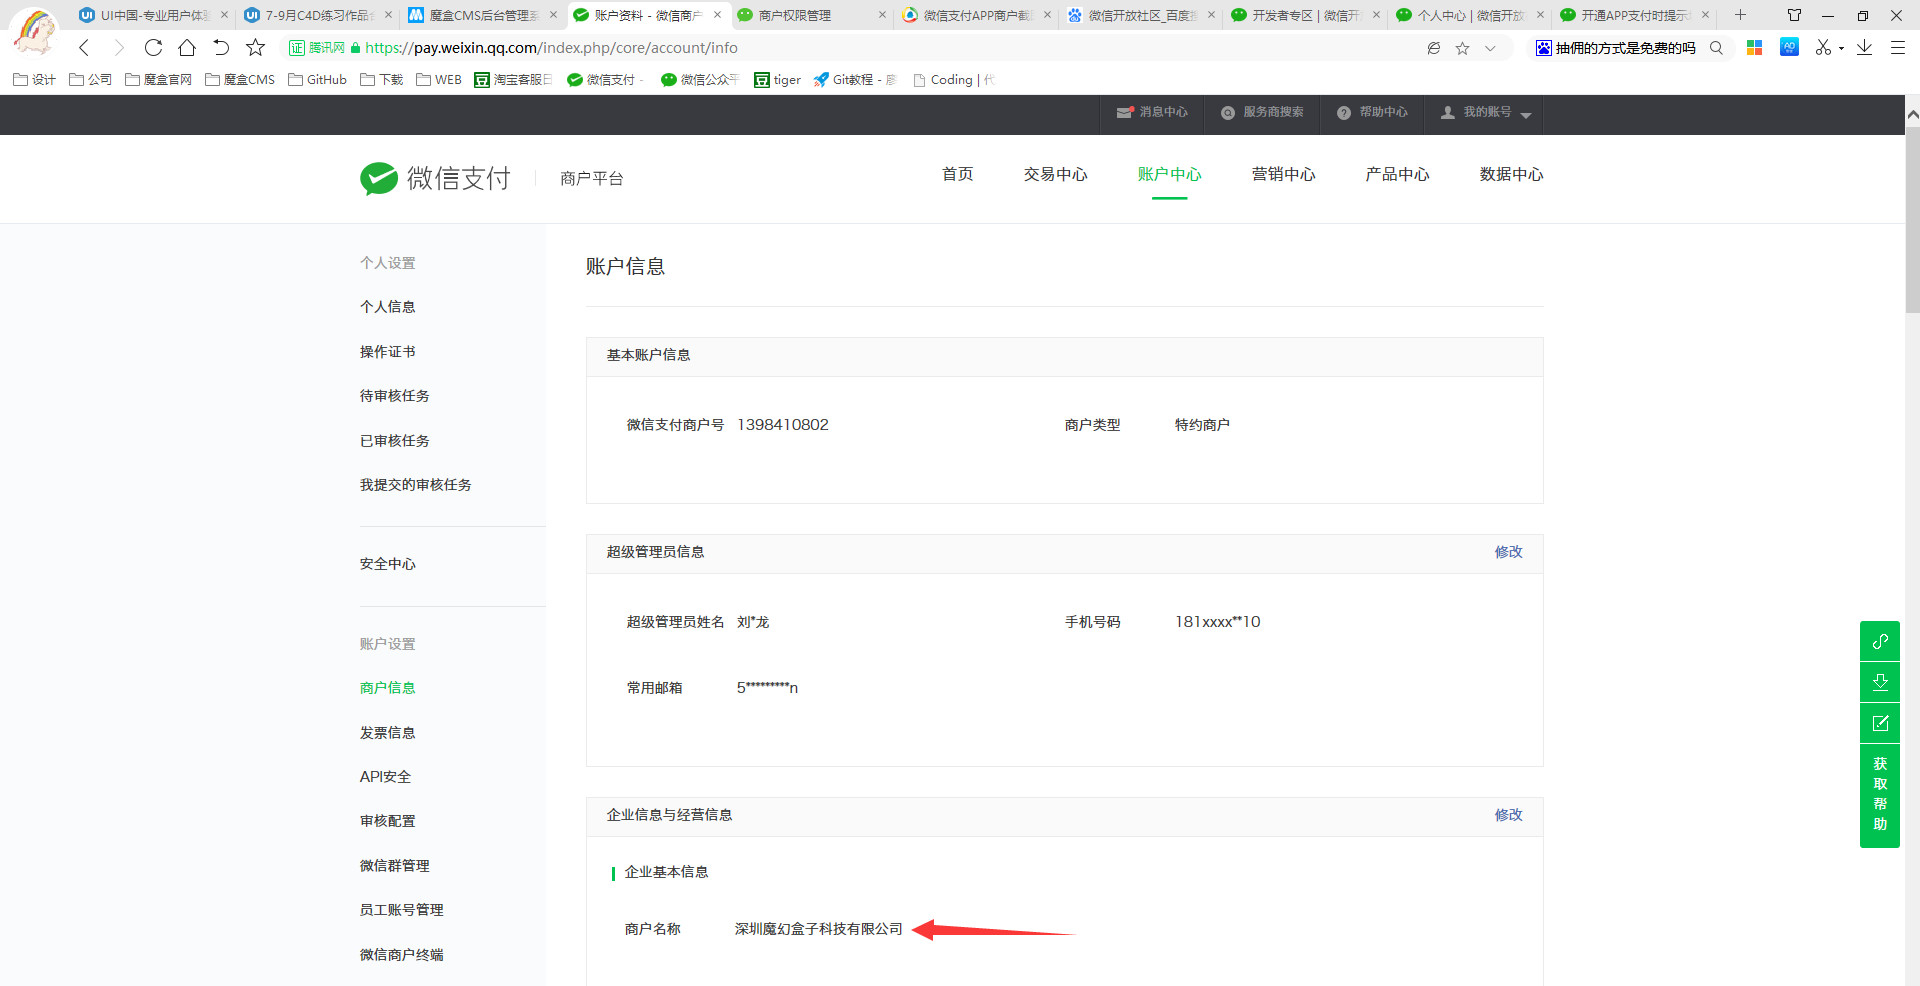This screenshot has height=986, width=1920.
Task: Click the browser back arrow
Action: [85, 47]
